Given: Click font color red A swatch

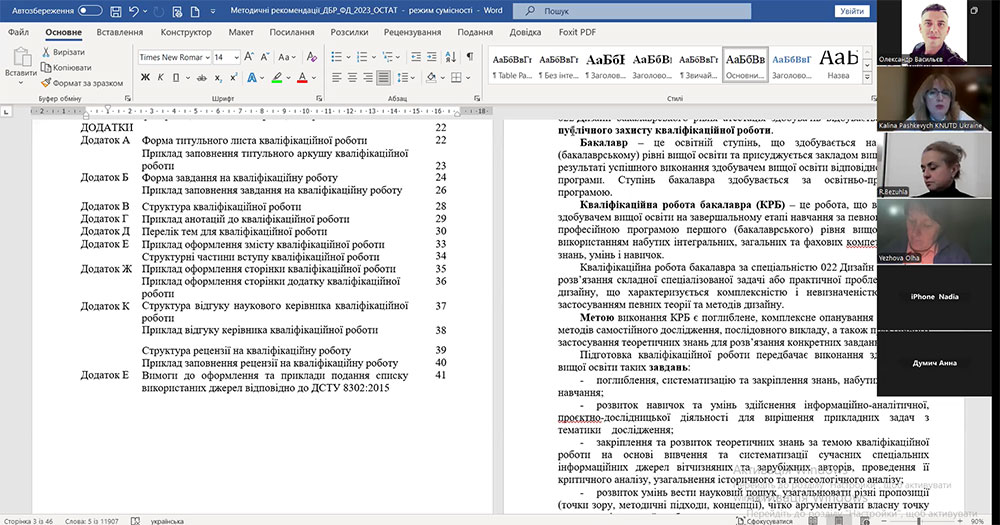Looking at the screenshot, I should [302, 78].
